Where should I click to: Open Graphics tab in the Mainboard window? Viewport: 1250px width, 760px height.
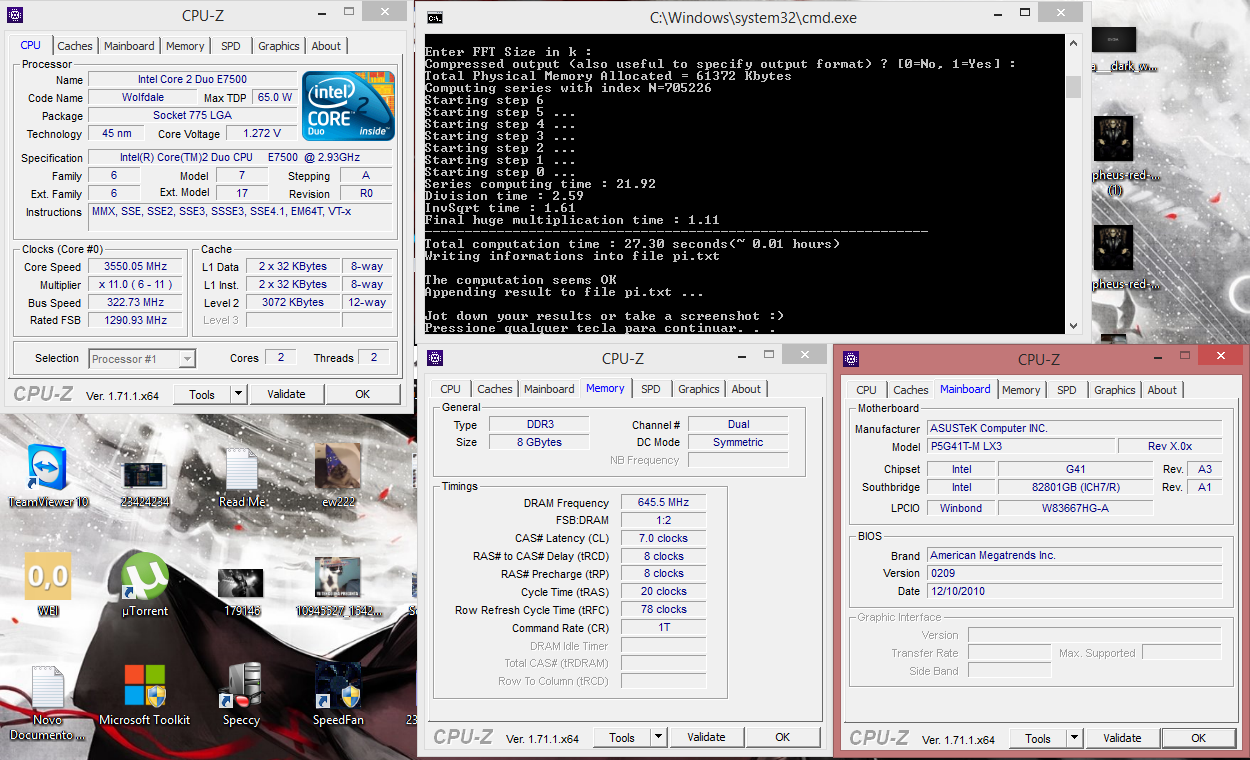pyautogui.click(x=1115, y=390)
